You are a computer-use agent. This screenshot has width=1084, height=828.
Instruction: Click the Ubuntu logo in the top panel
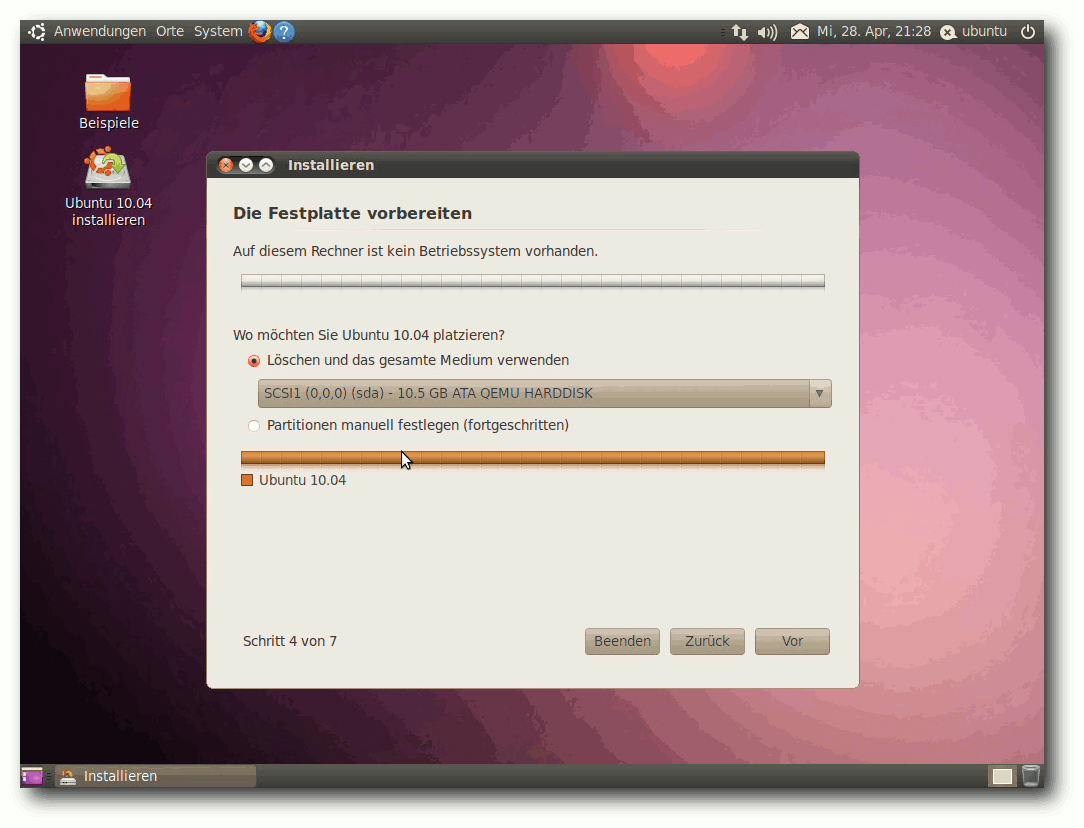pos(37,32)
